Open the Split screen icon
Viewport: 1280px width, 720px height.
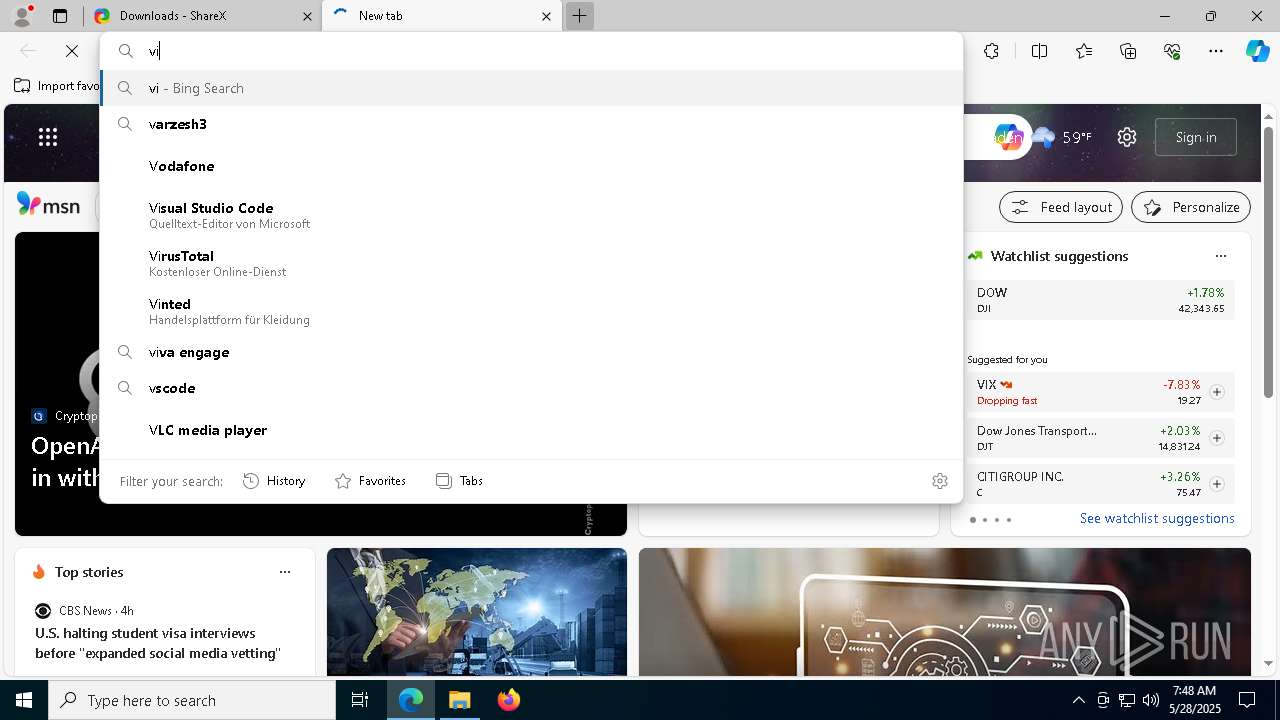pyautogui.click(x=1039, y=51)
